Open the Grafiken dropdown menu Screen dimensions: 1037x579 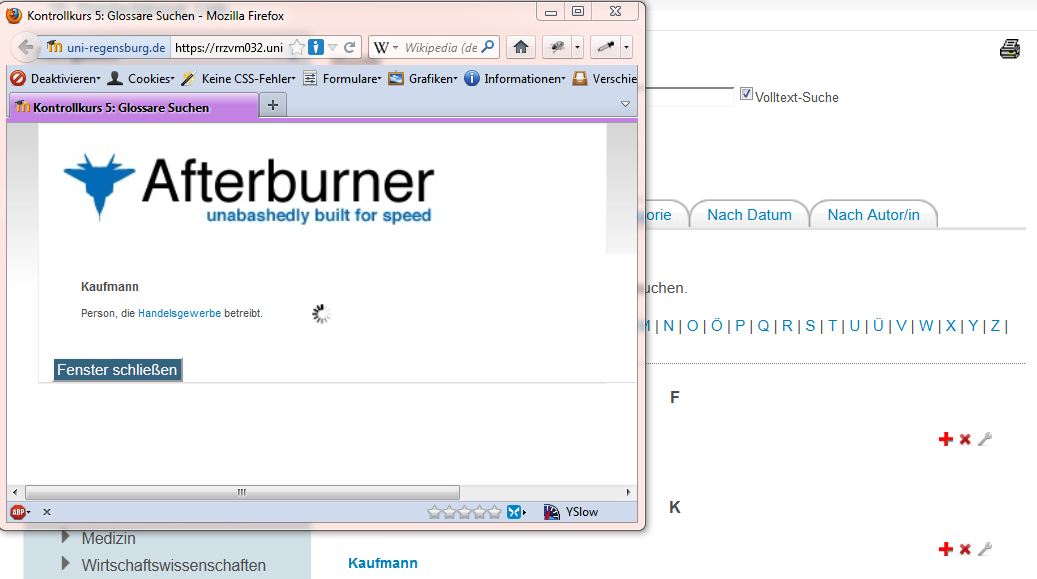click(x=423, y=78)
